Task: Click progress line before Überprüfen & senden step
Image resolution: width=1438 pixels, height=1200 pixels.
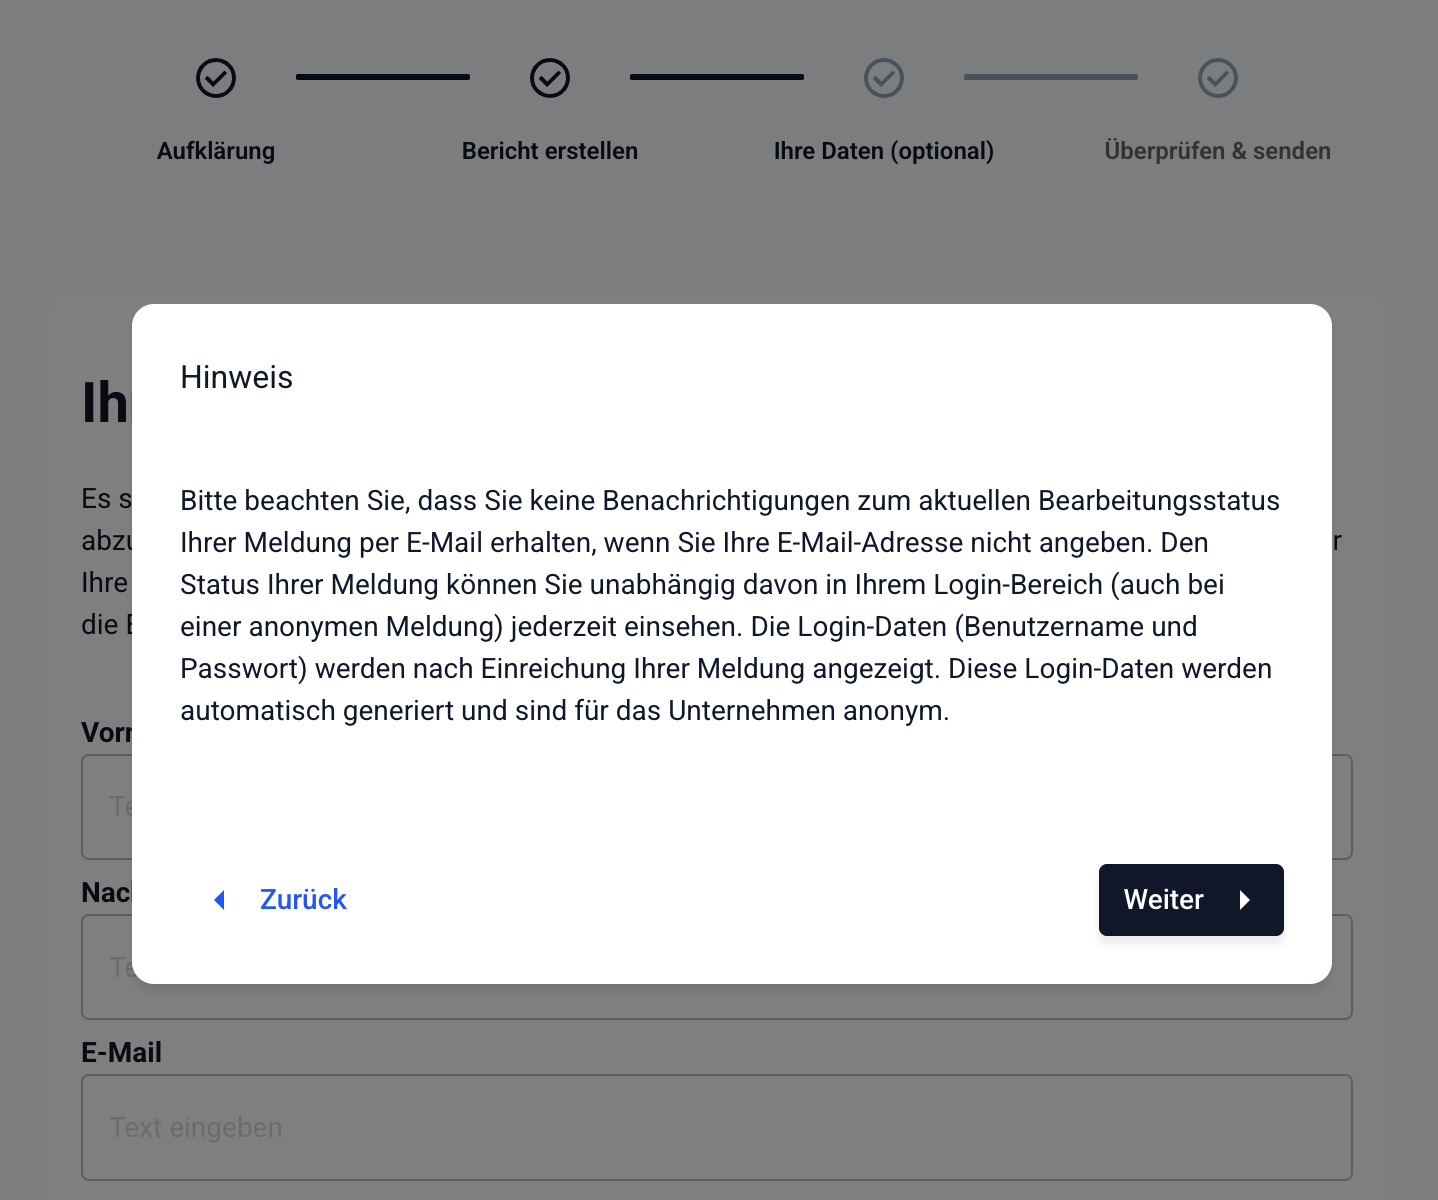Action: point(1051,77)
